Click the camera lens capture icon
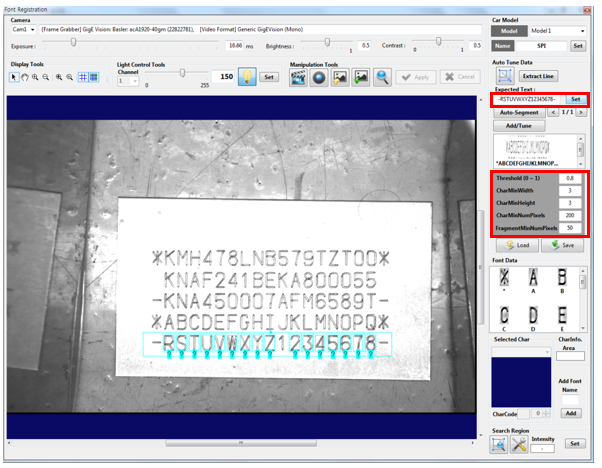The height and width of the screenshot is (468, 602). pos(319,77)
